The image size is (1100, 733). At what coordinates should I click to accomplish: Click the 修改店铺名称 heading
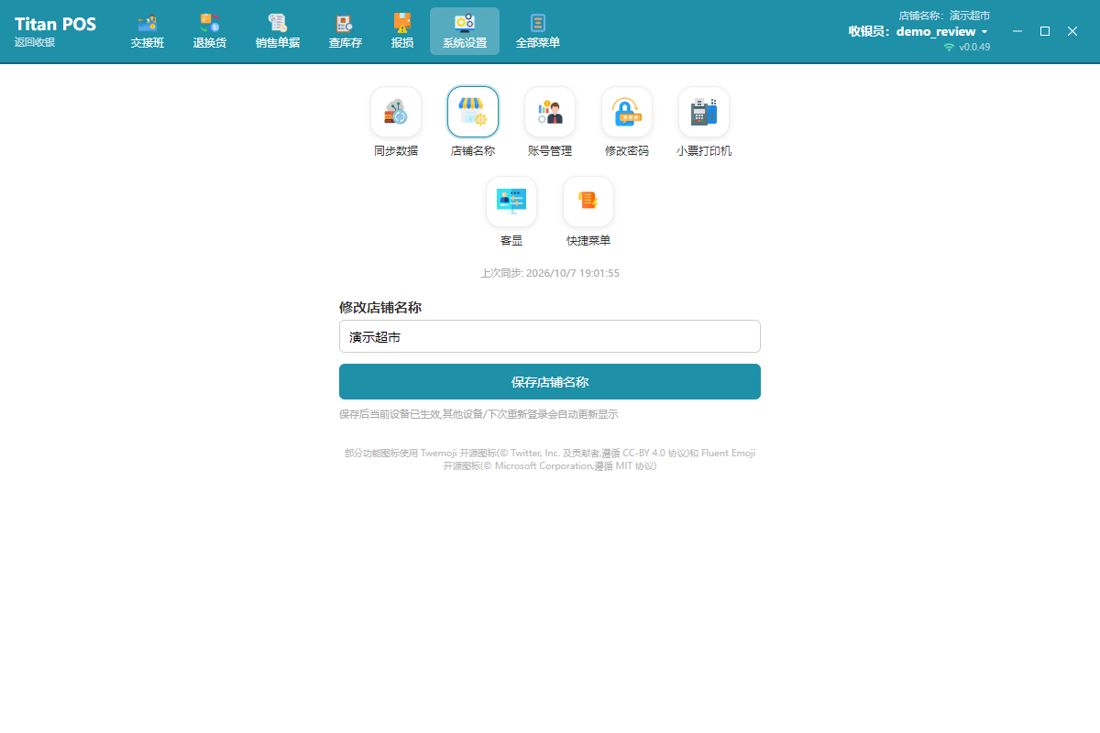pyautogui.click(x=380, y=307)
